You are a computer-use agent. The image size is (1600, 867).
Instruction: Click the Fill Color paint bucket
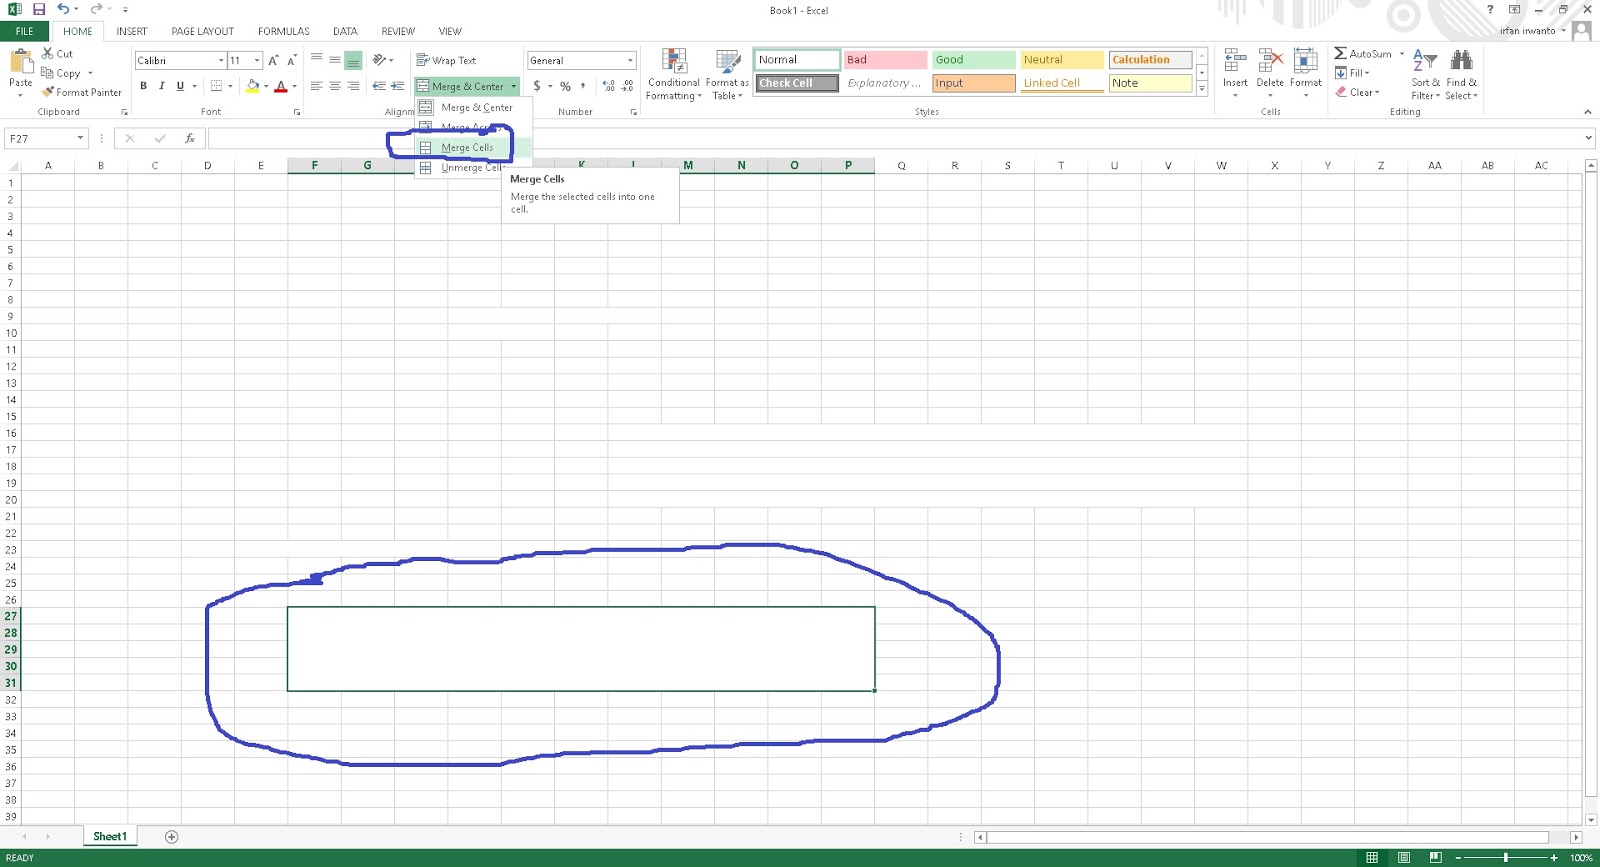click(252, 86)
